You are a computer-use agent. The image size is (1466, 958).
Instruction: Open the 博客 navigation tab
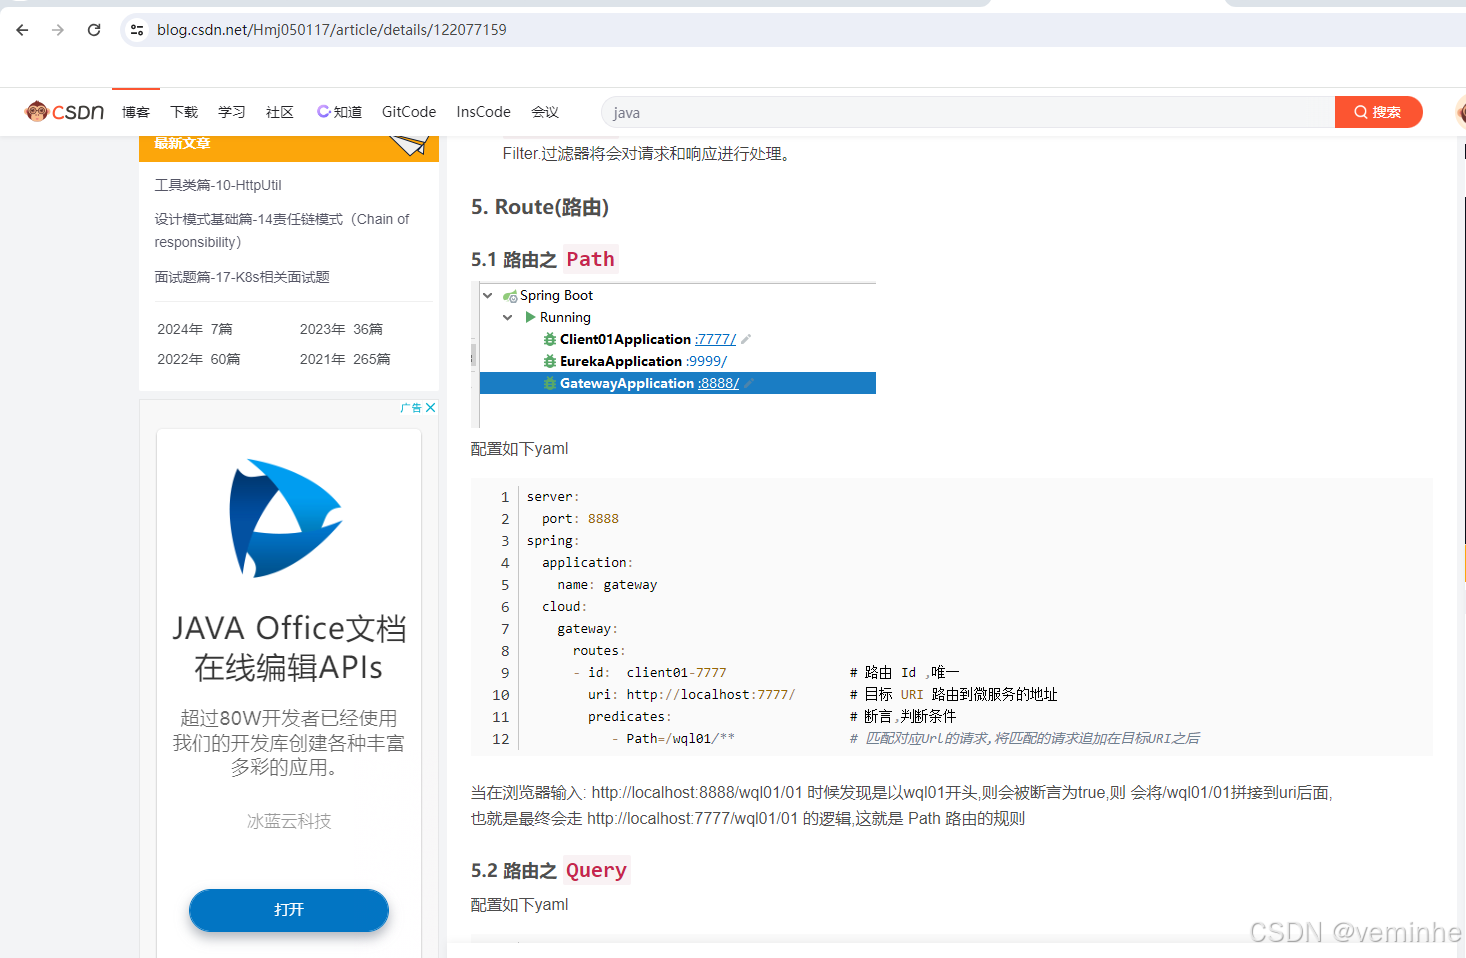point(136,112)
